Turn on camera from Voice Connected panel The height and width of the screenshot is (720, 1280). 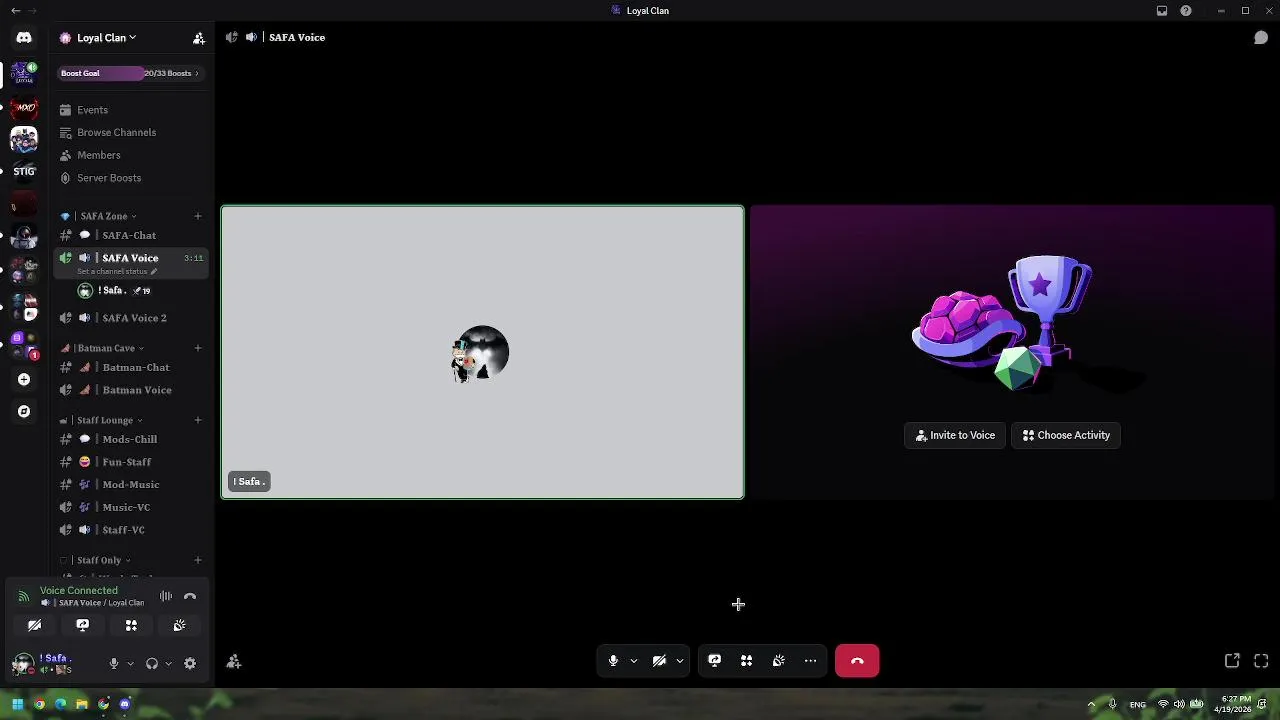(35, 625)
